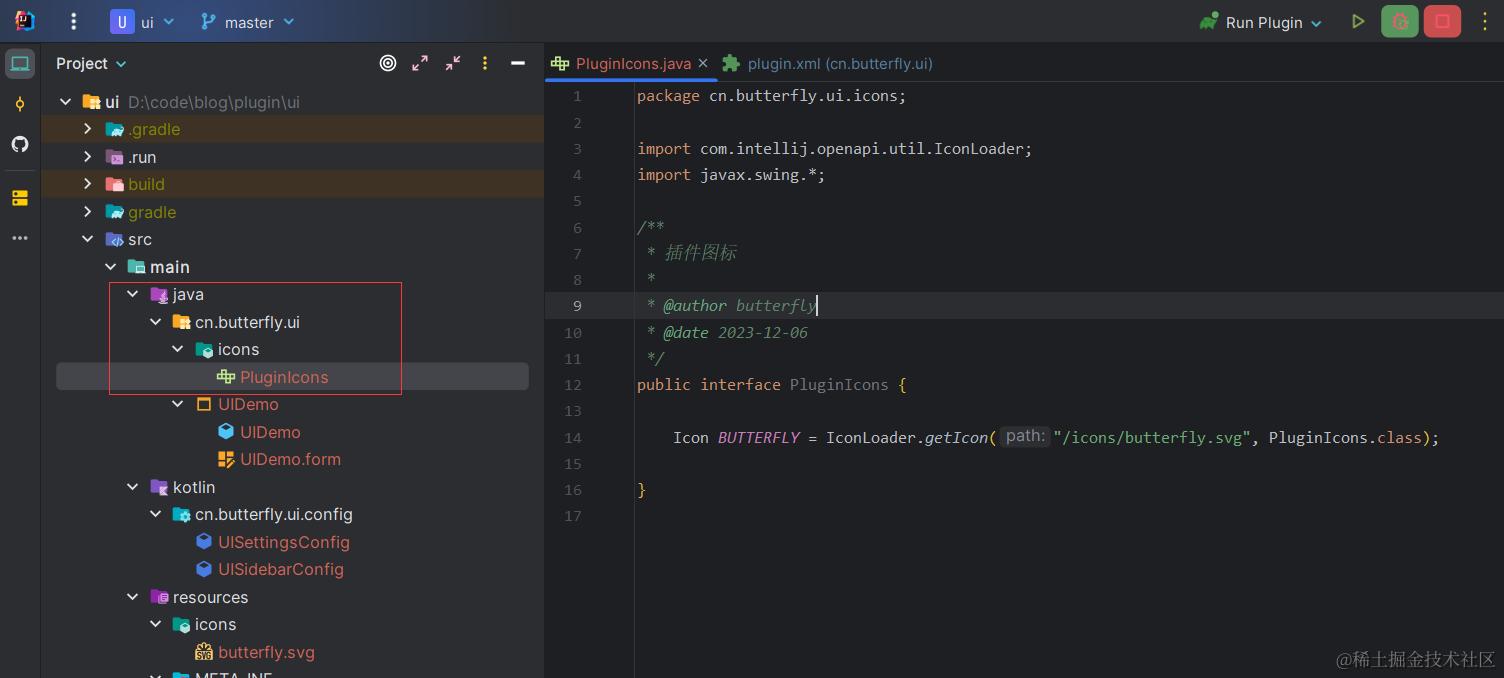Open butterfly.svg in resources icons
Viewport: 1504px width, 678px height.
pyautogui.click(x=266, y=652)
